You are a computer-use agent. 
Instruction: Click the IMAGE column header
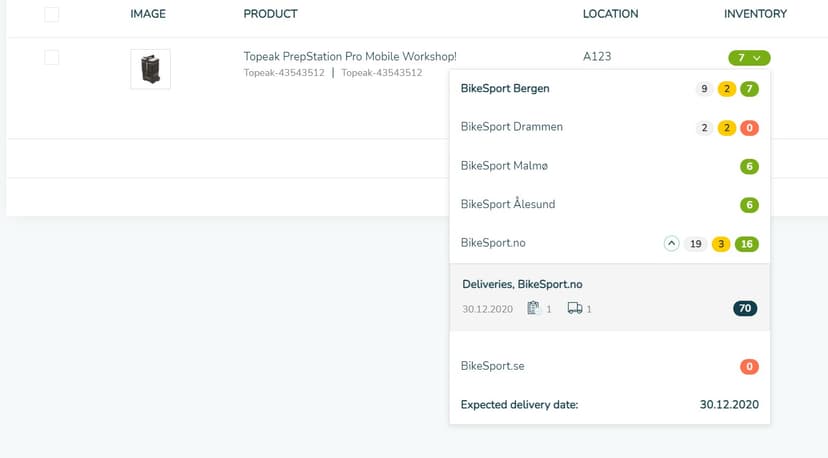click(148, 14)
